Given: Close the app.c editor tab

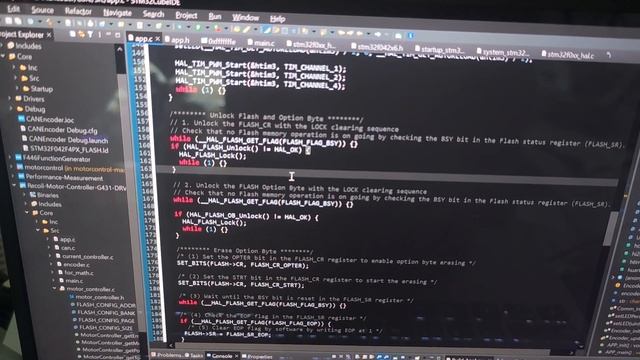Looking at the screenshot, I should (157, 39).
